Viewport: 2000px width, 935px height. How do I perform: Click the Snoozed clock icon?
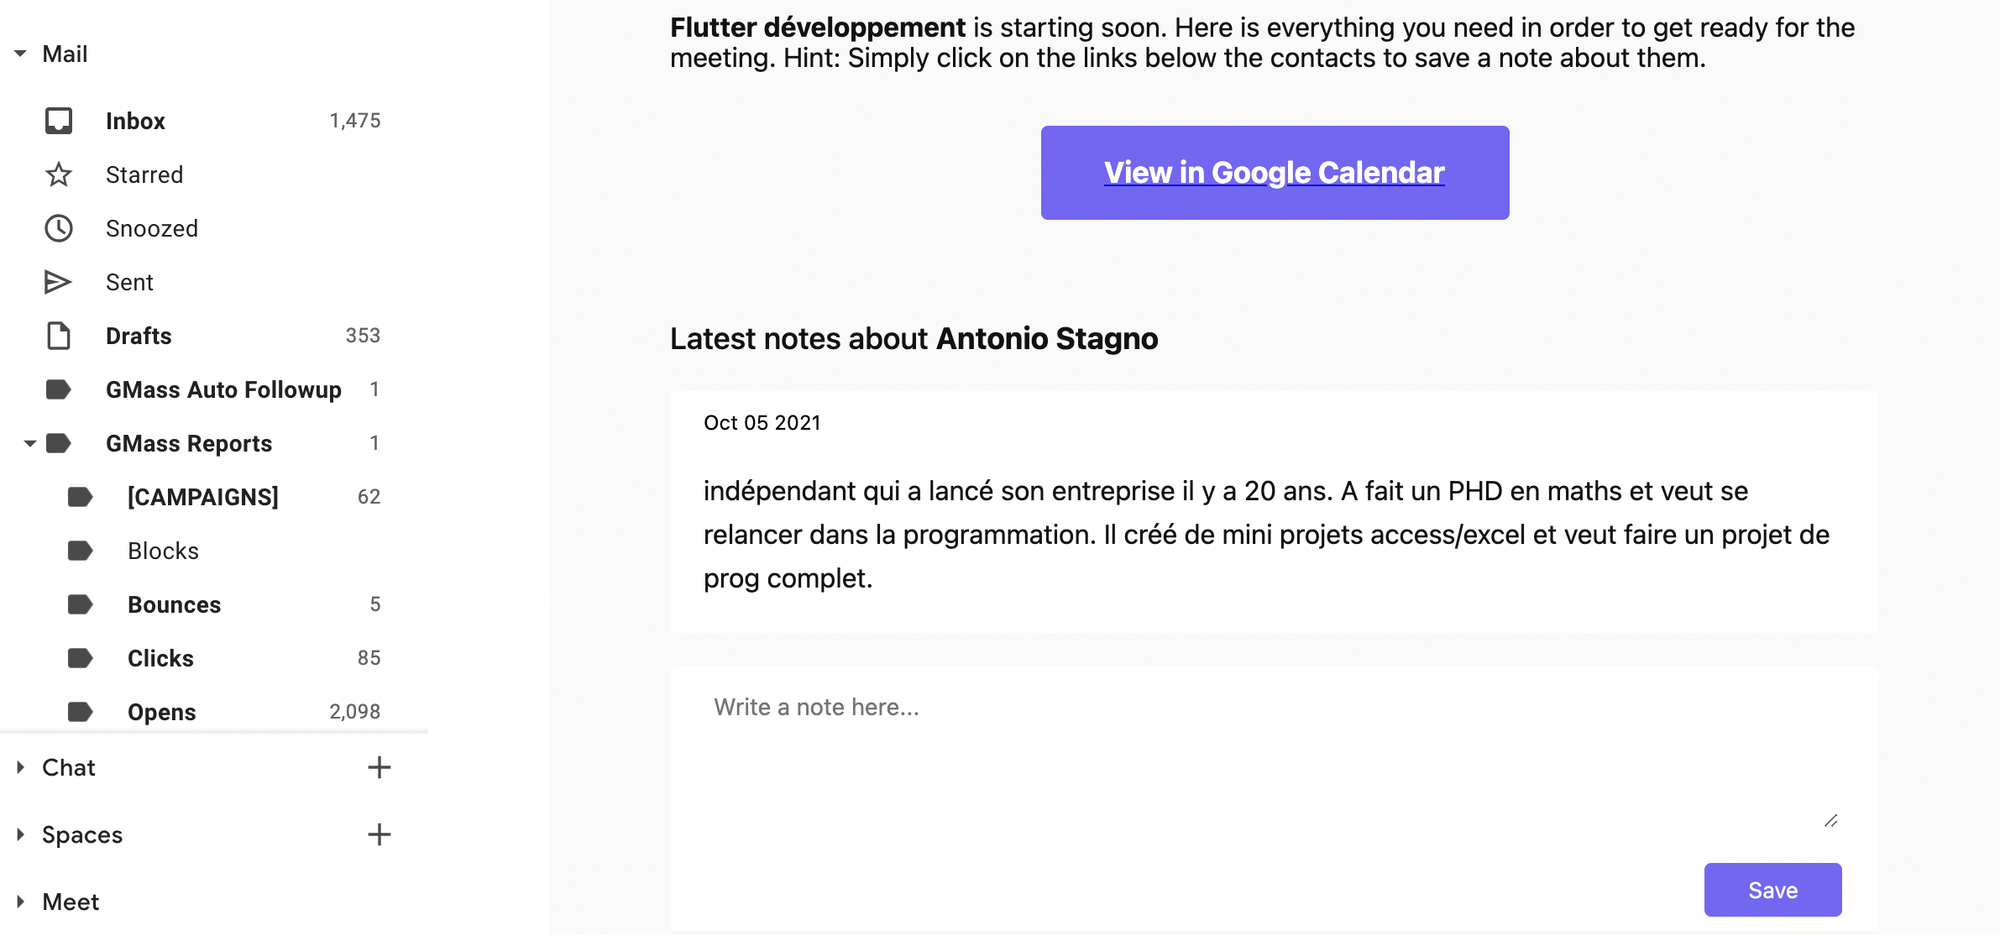pyautogui.click(x=59, y=229)
